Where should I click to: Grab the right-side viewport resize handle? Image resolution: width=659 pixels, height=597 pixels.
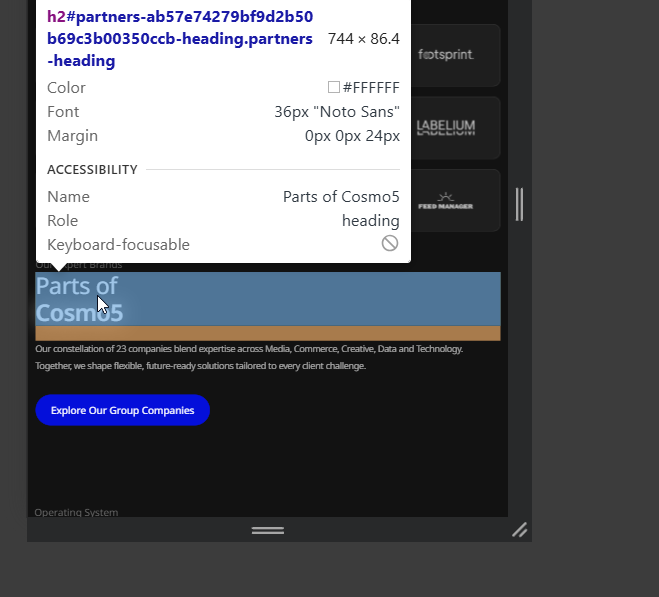click(519, 204)
